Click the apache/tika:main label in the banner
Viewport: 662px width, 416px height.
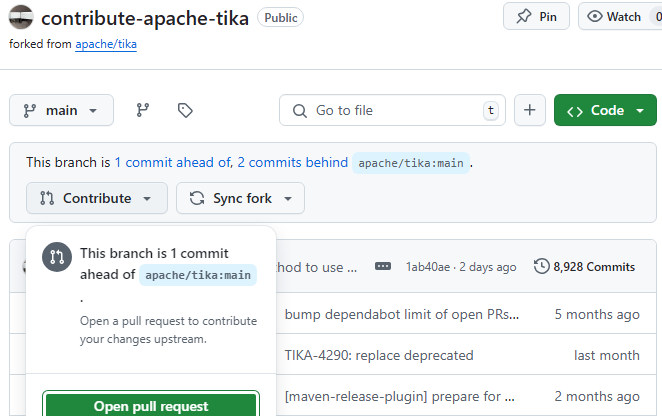tap(411, 163)
